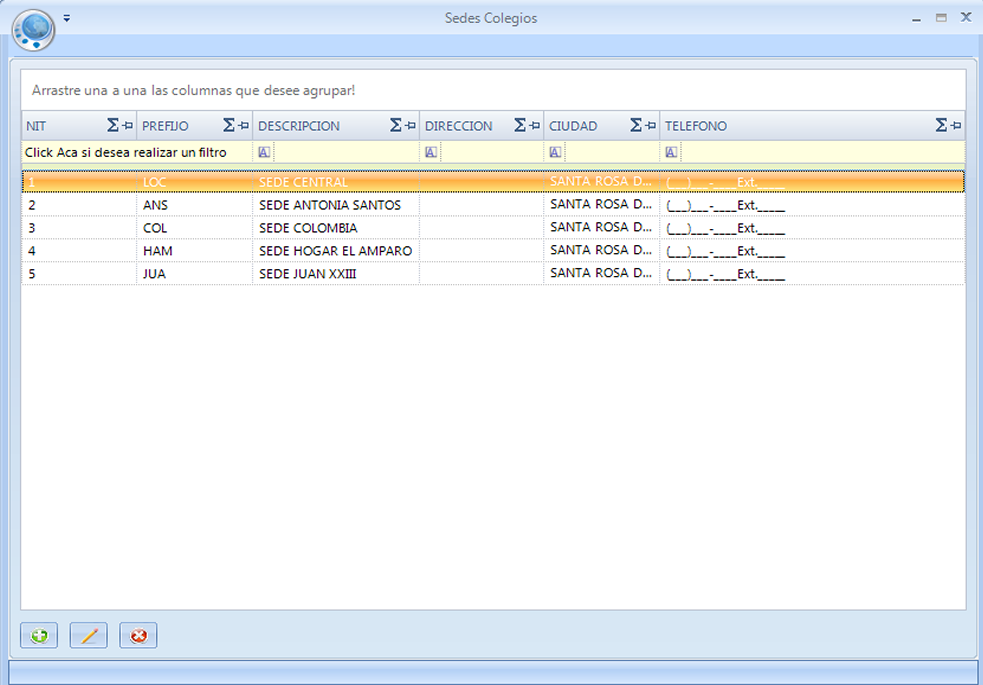Toggle the pin on the CIUDAD column

click(651, 126)
